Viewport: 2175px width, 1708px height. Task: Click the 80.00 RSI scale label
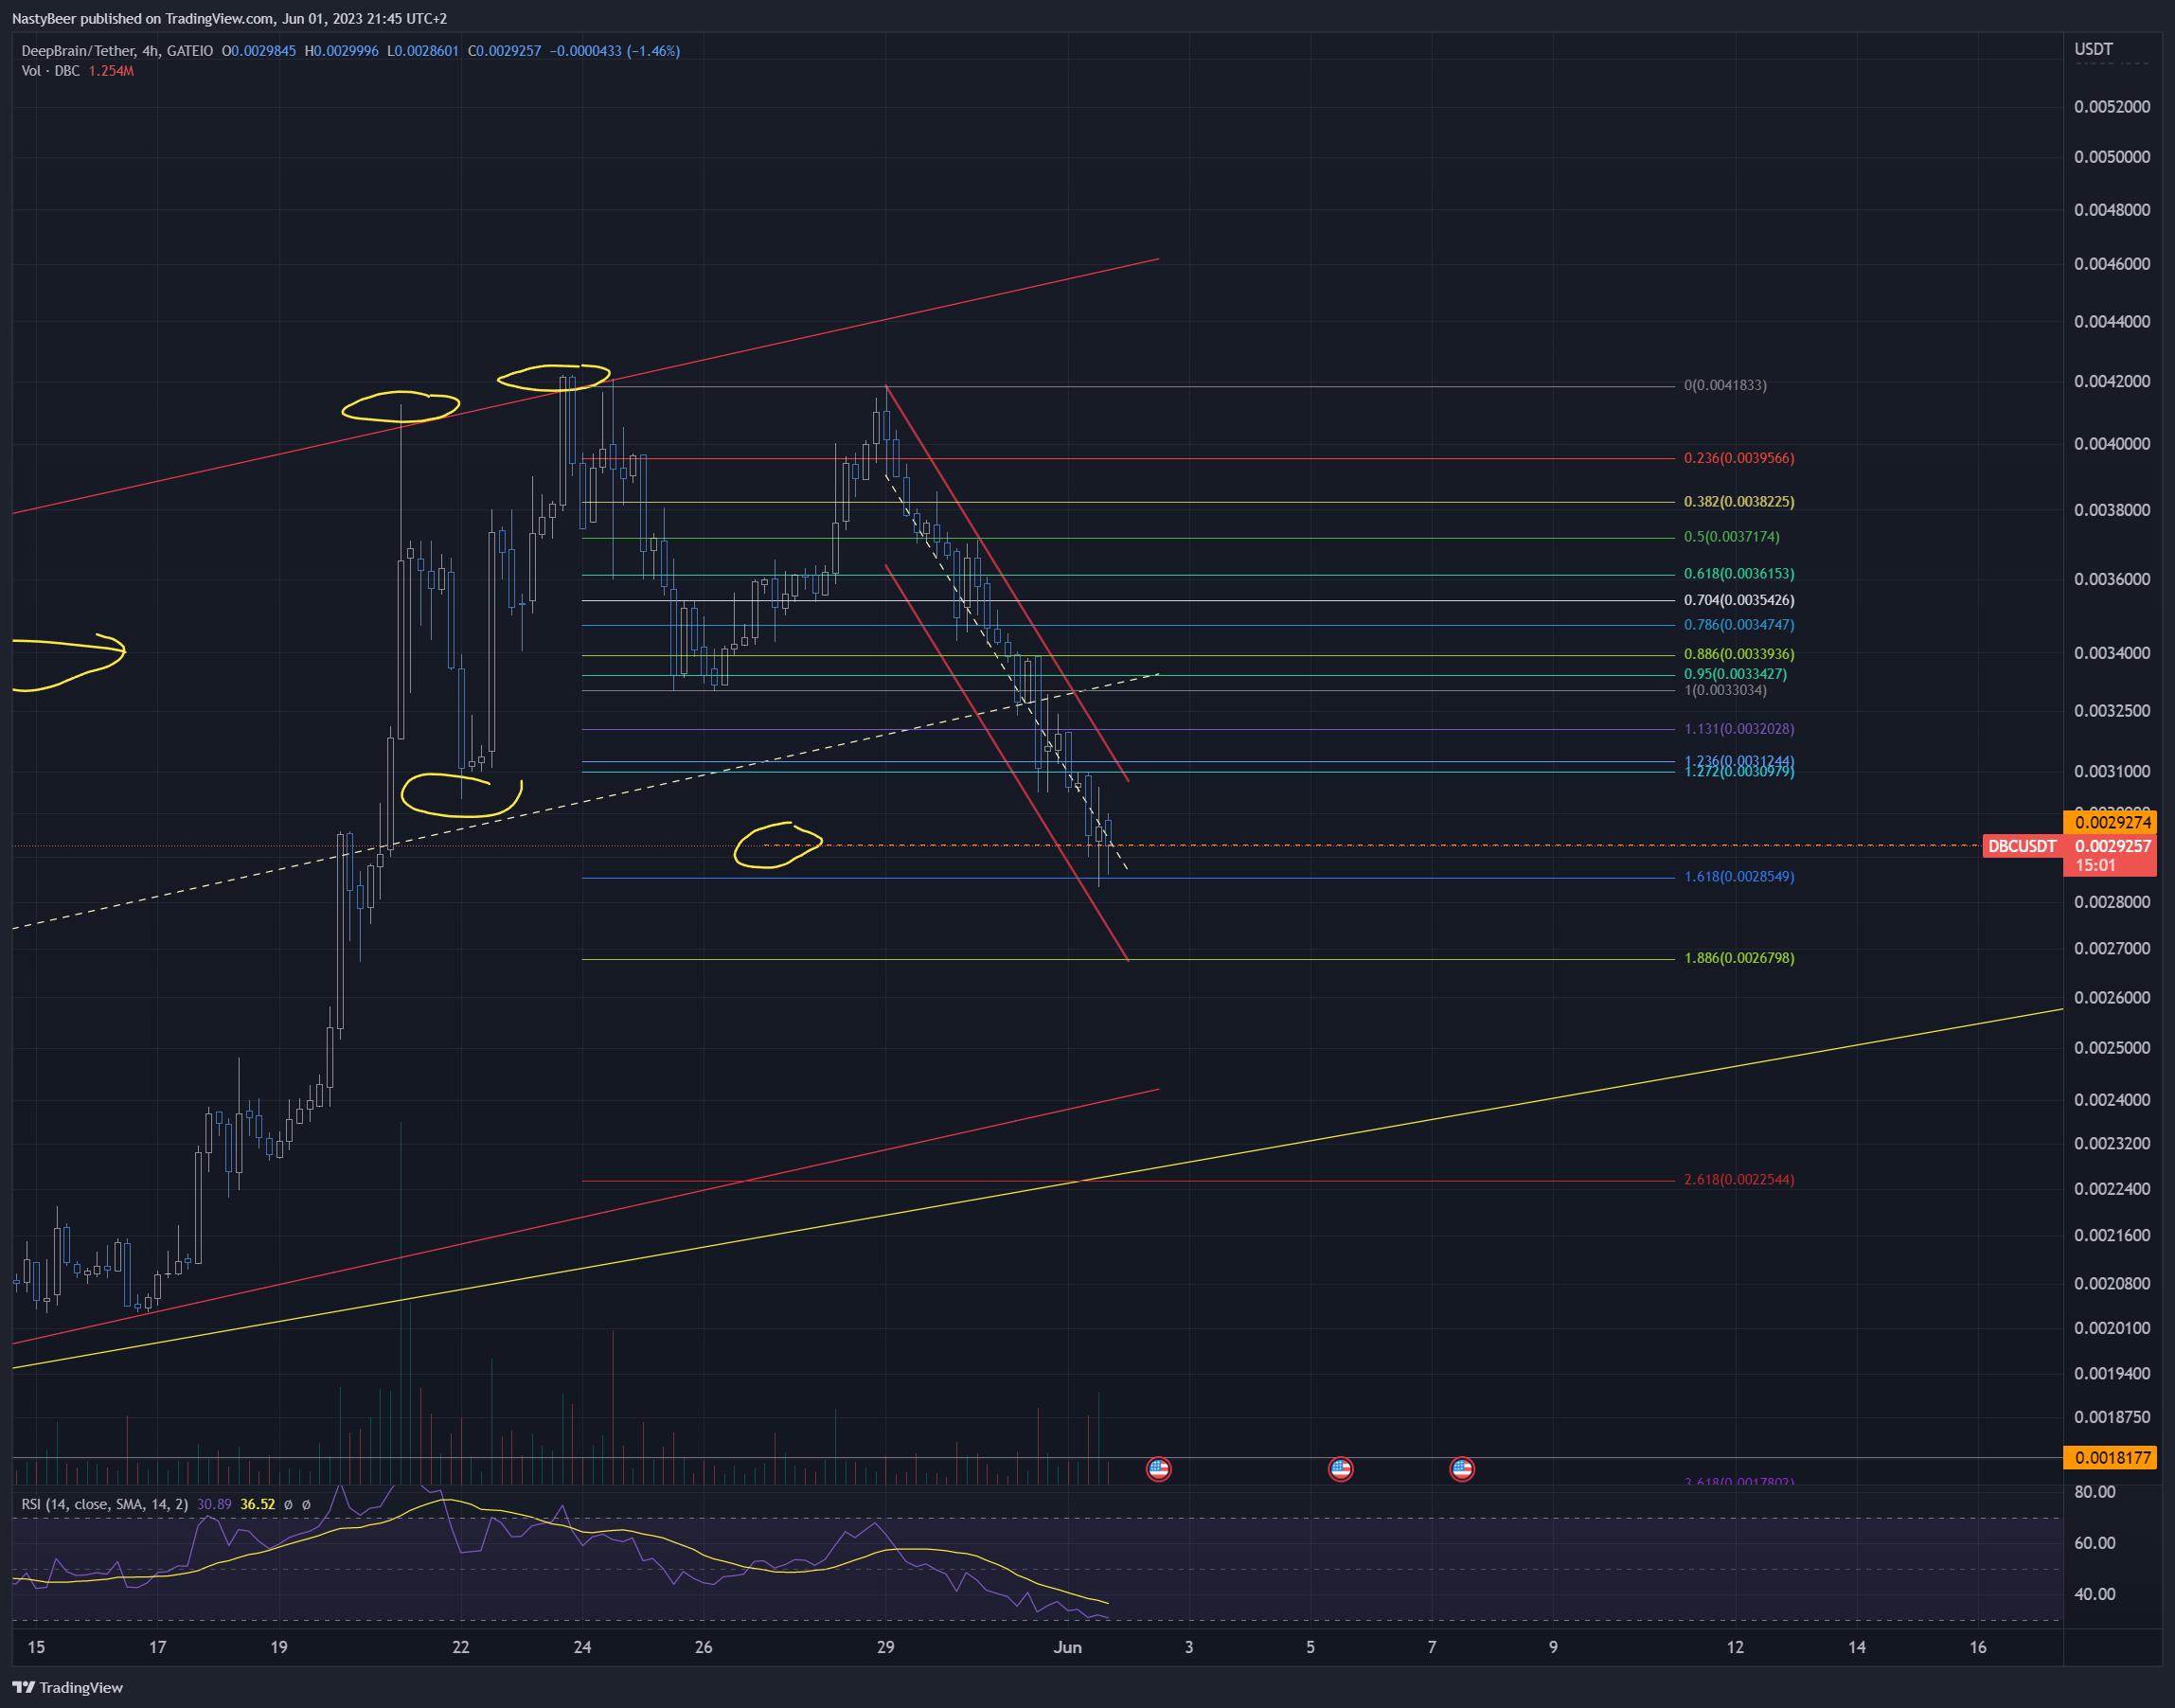pos(2094,1492)
